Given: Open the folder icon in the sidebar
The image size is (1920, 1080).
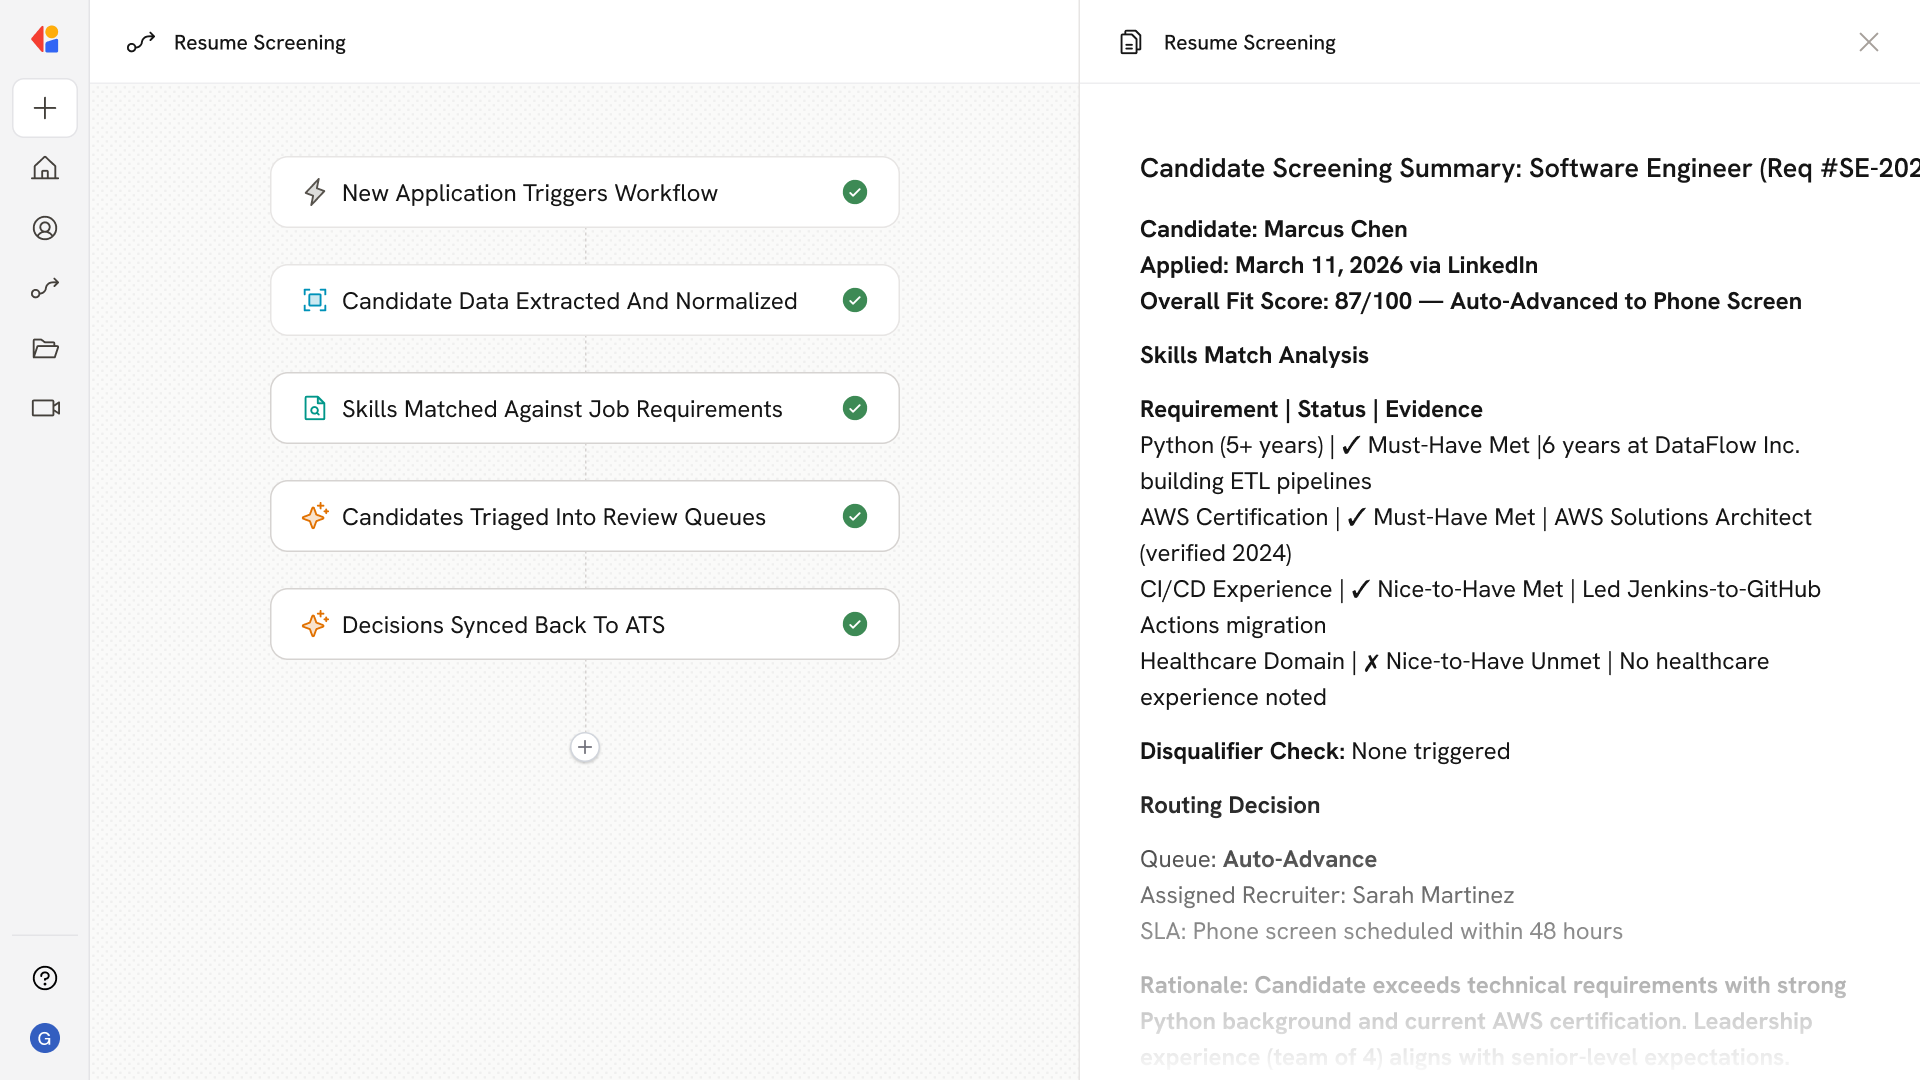Looking at the screenshot, I should [x=45, y=348].
